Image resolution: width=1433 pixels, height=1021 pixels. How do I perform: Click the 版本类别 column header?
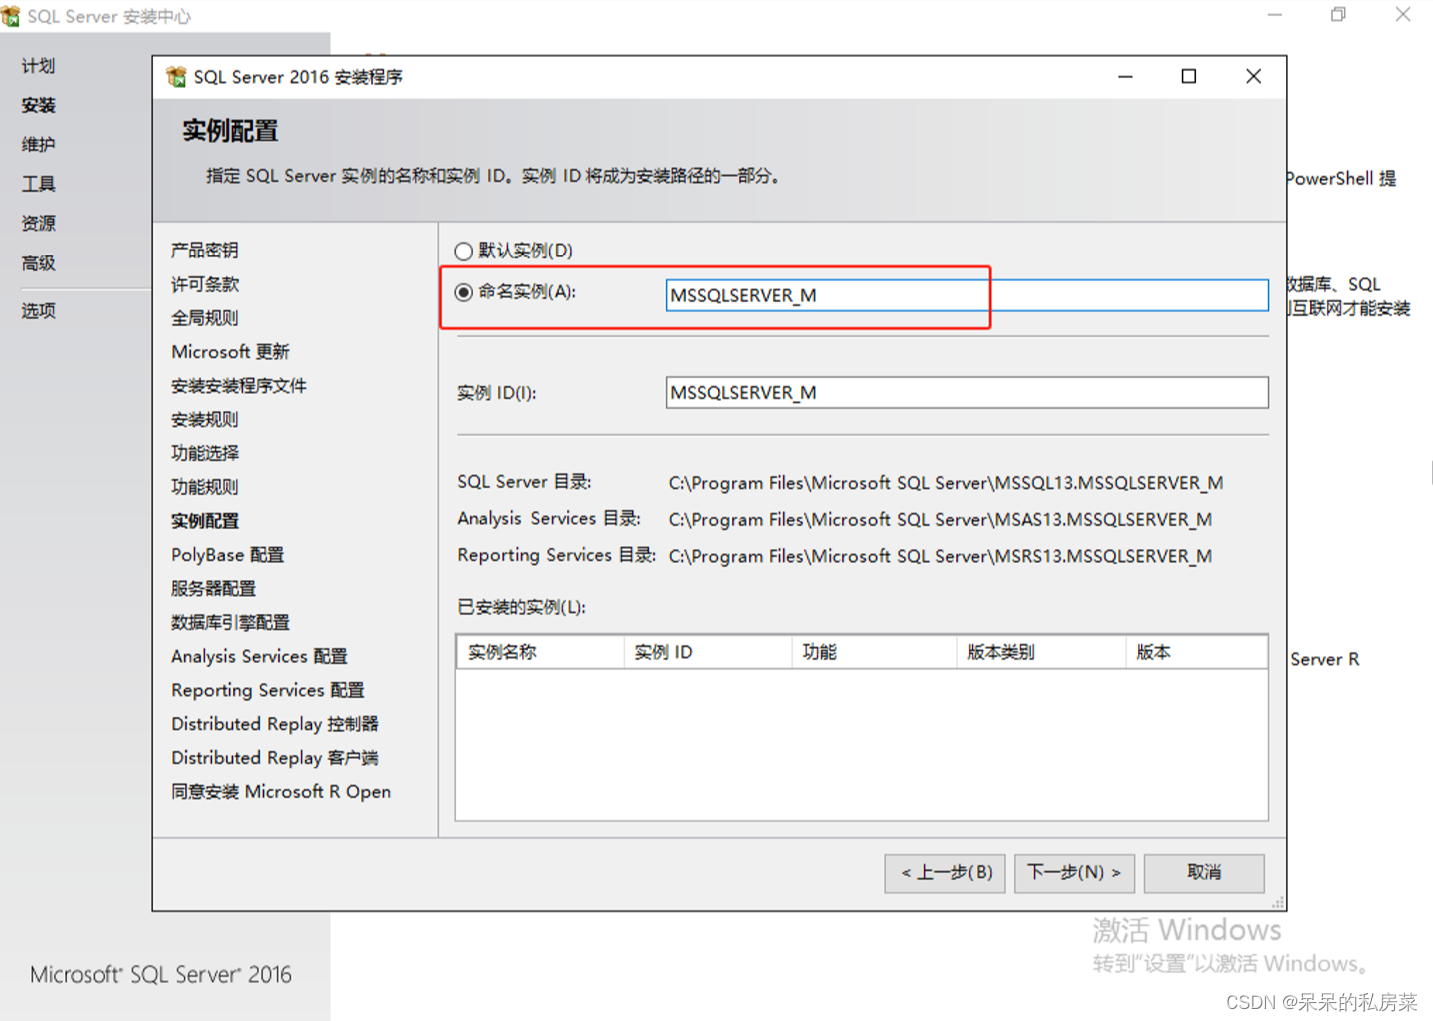point(1041,652)
